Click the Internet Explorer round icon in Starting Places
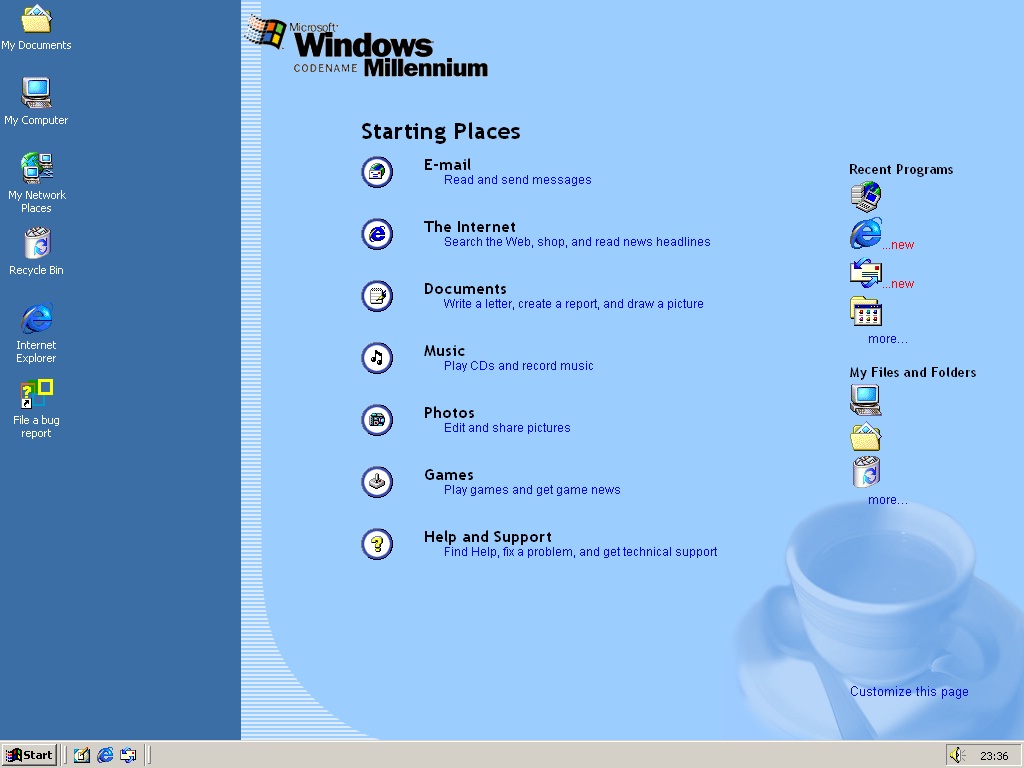The width and height of the screenshot is (1024, 768). [x=377, y=234]
